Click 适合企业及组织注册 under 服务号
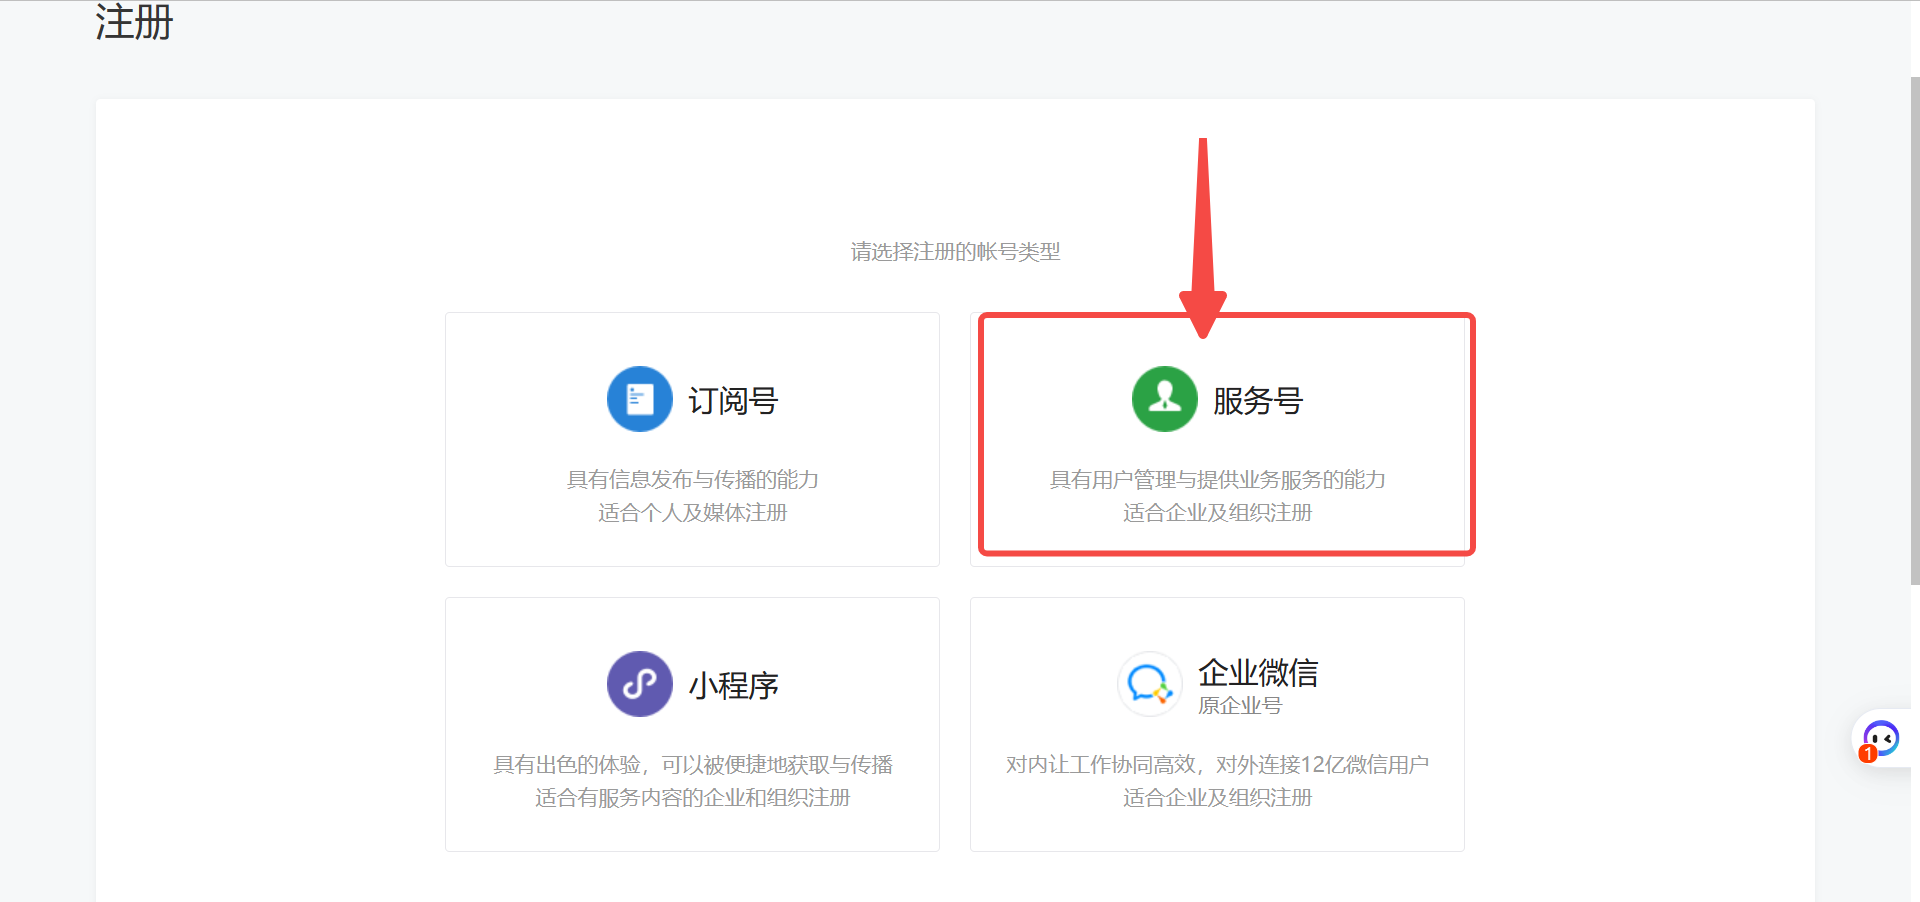Screen dimensions: 1920x902 point(1217,513)
